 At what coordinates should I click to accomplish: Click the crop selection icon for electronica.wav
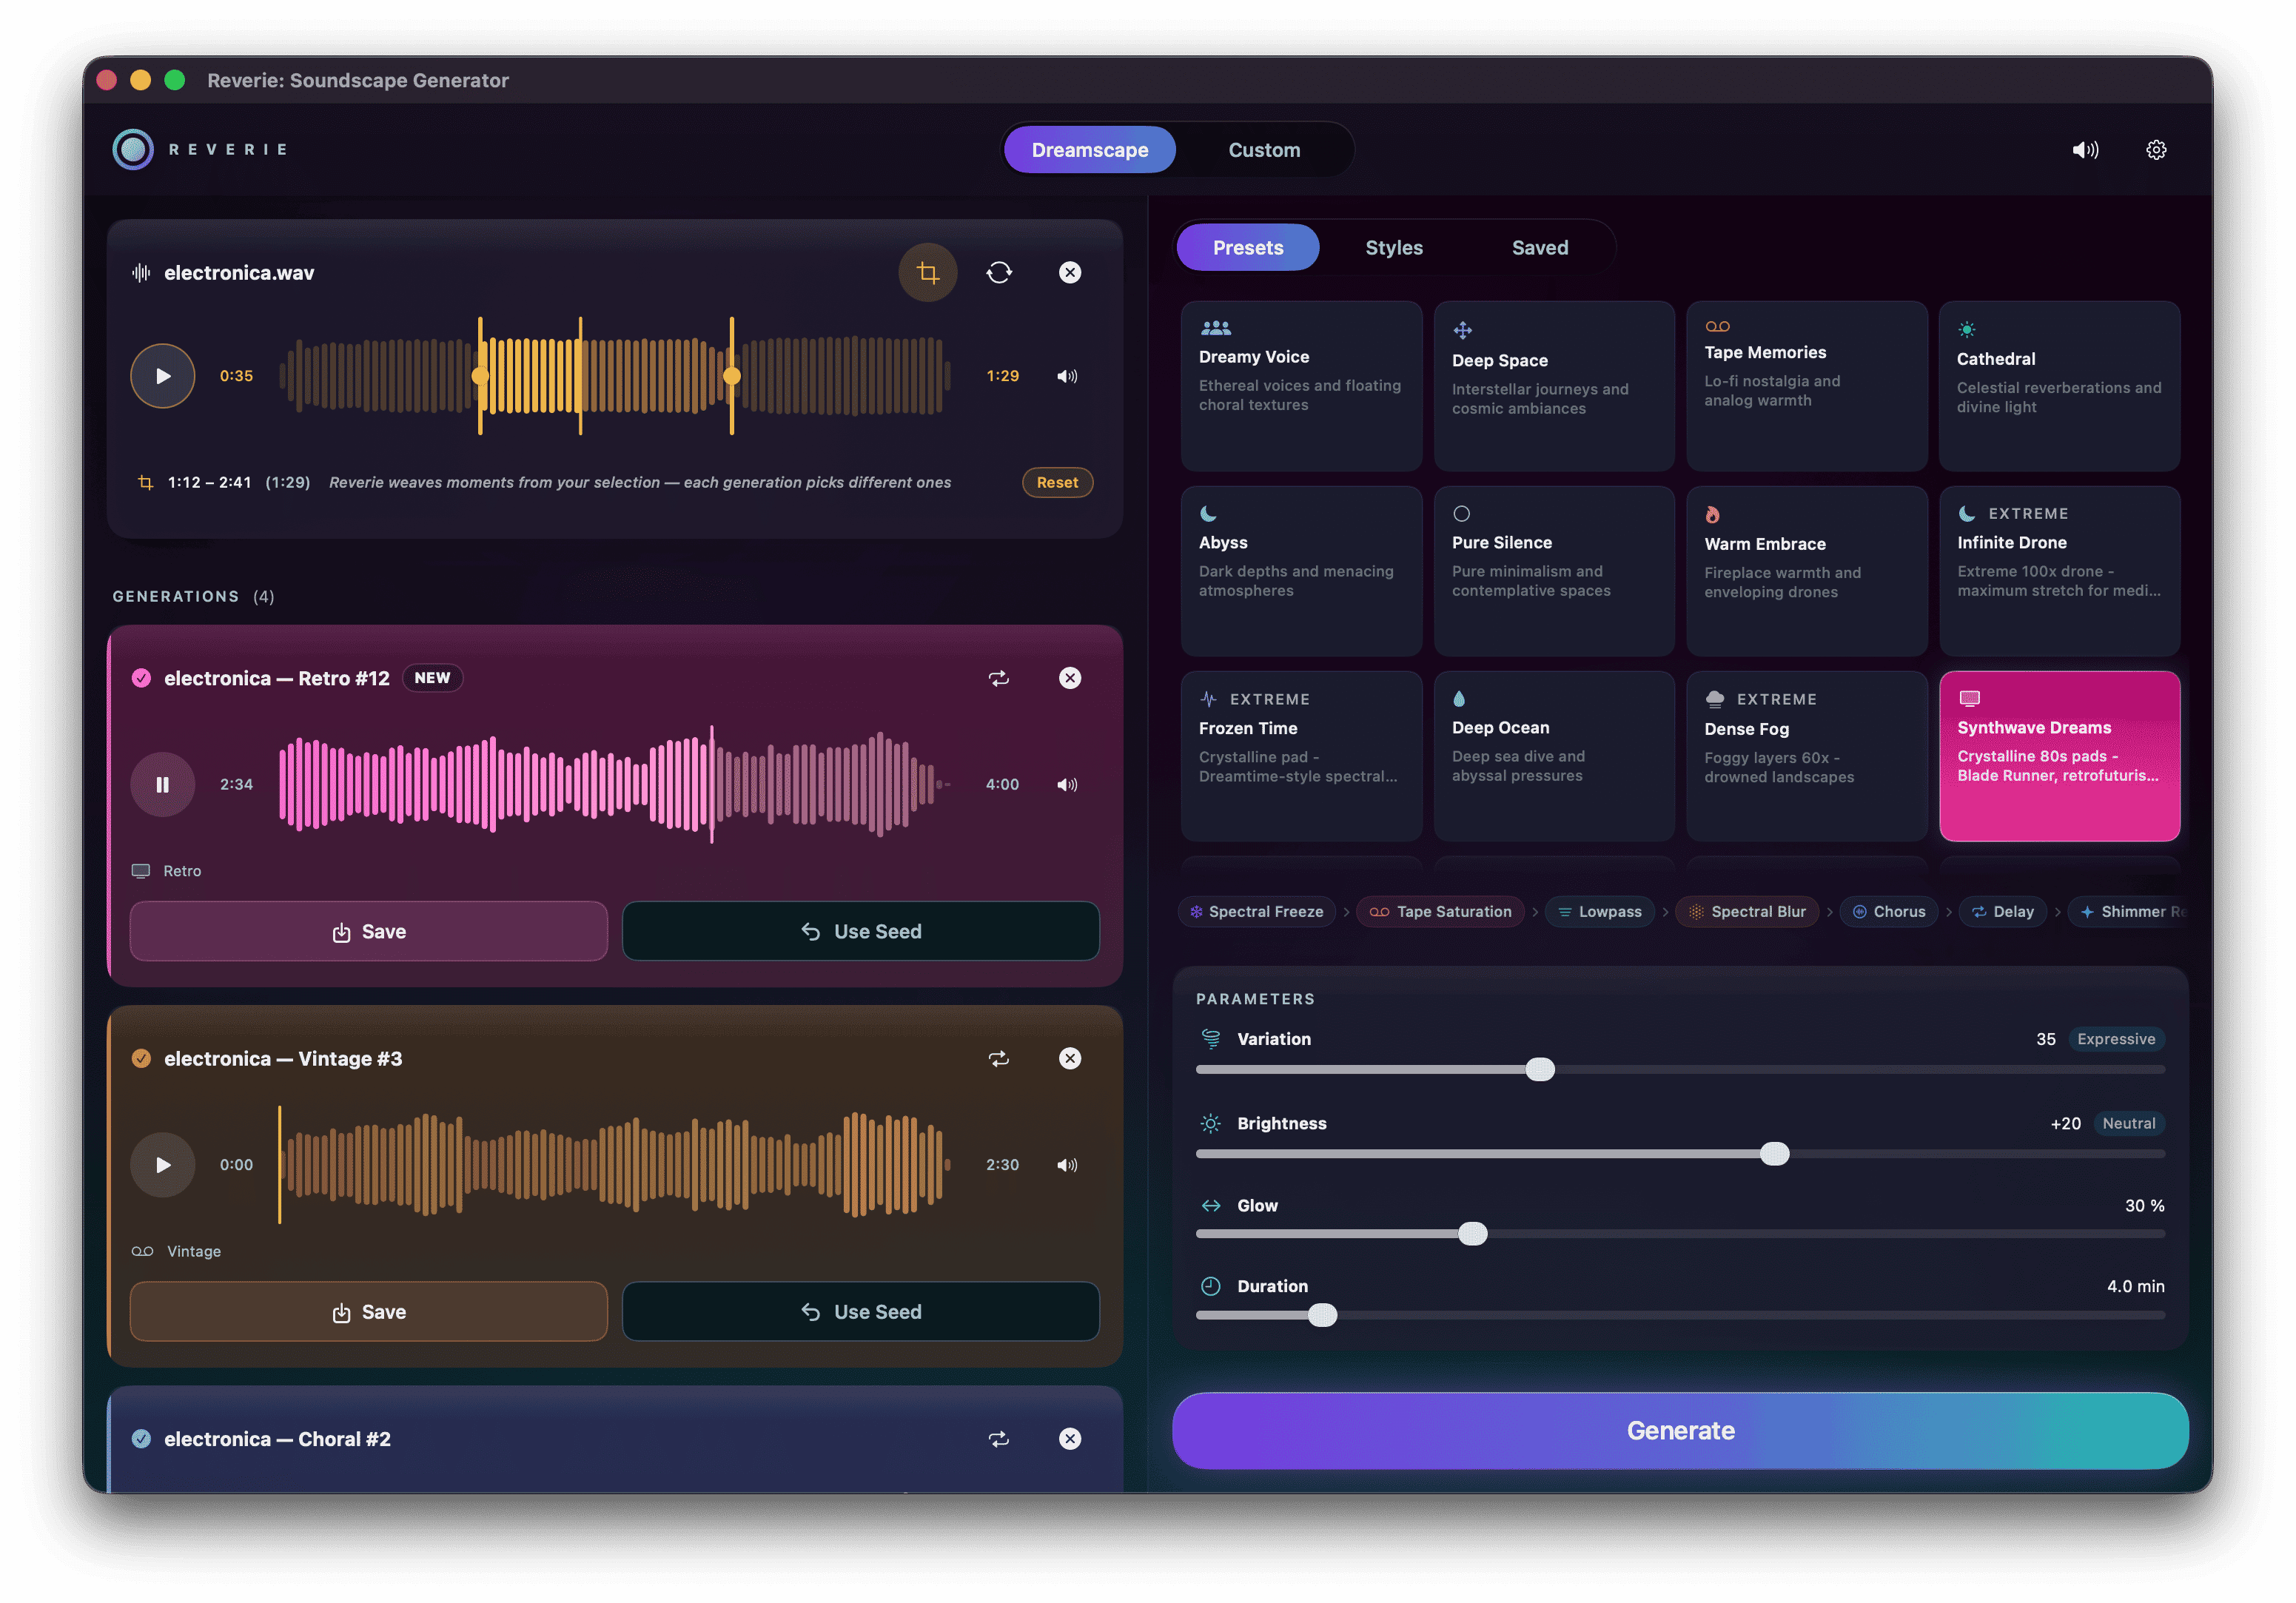click(x=927, y=272)
